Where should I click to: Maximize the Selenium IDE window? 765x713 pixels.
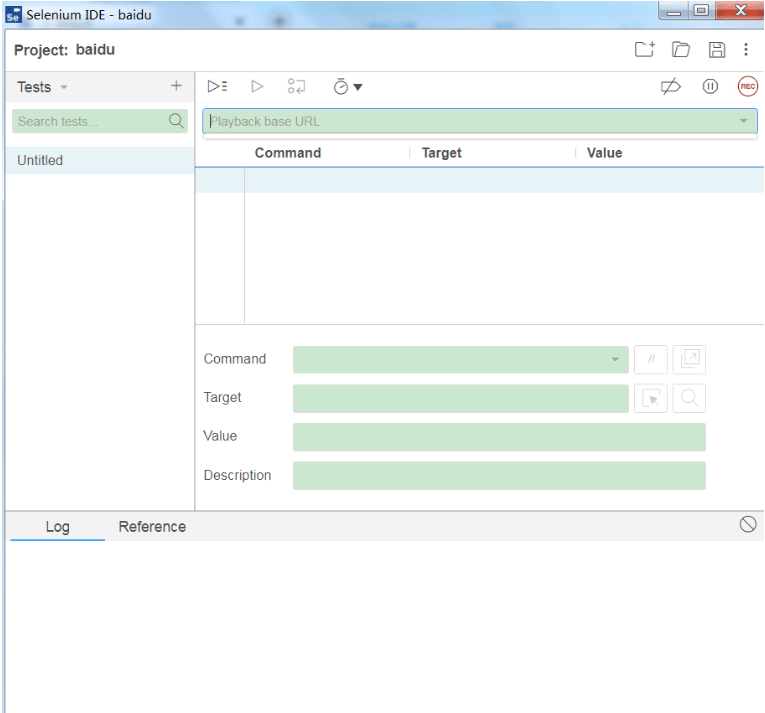point(702,10)
